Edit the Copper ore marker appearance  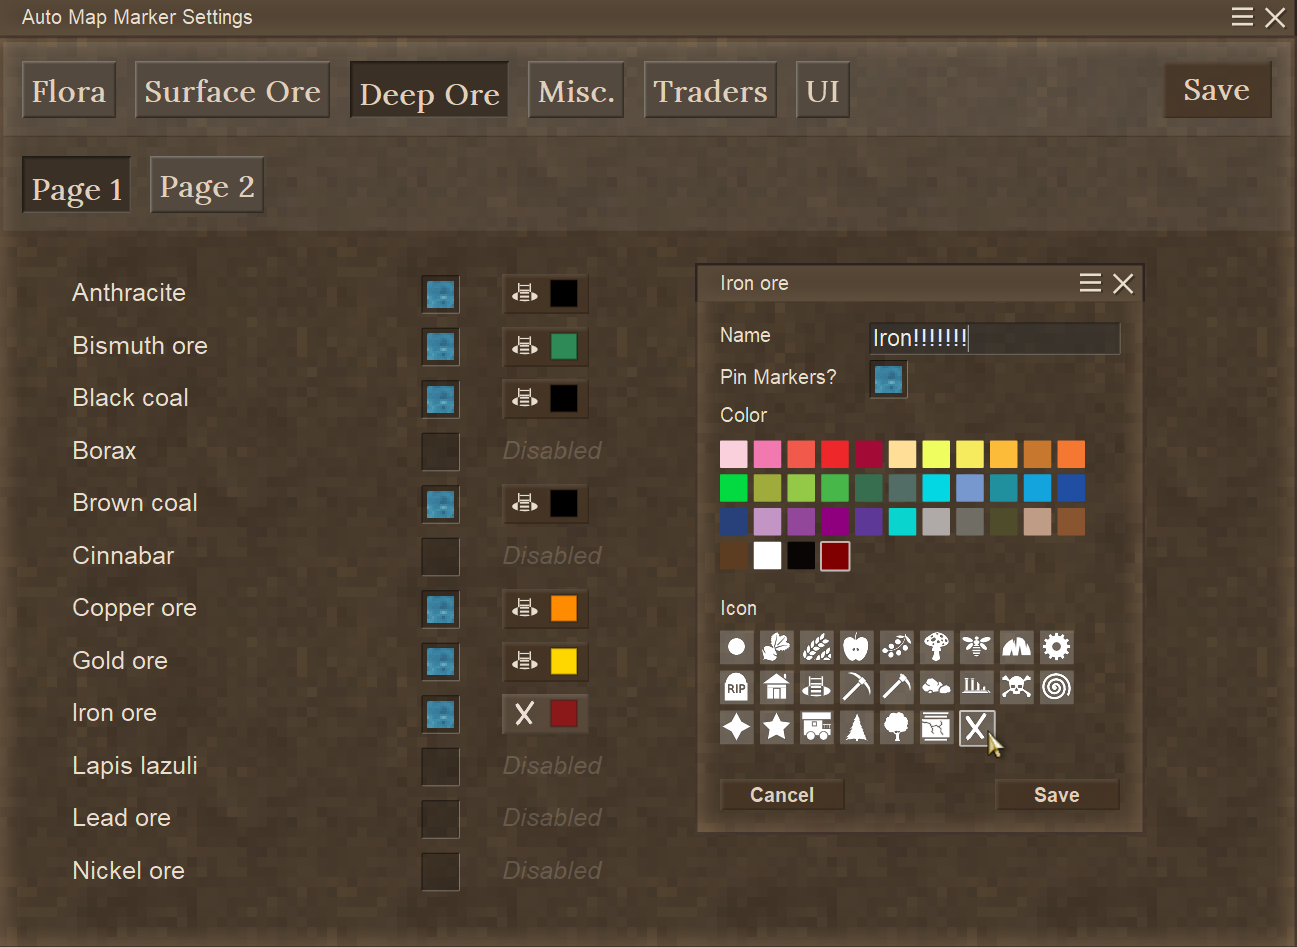pos(545,609)
